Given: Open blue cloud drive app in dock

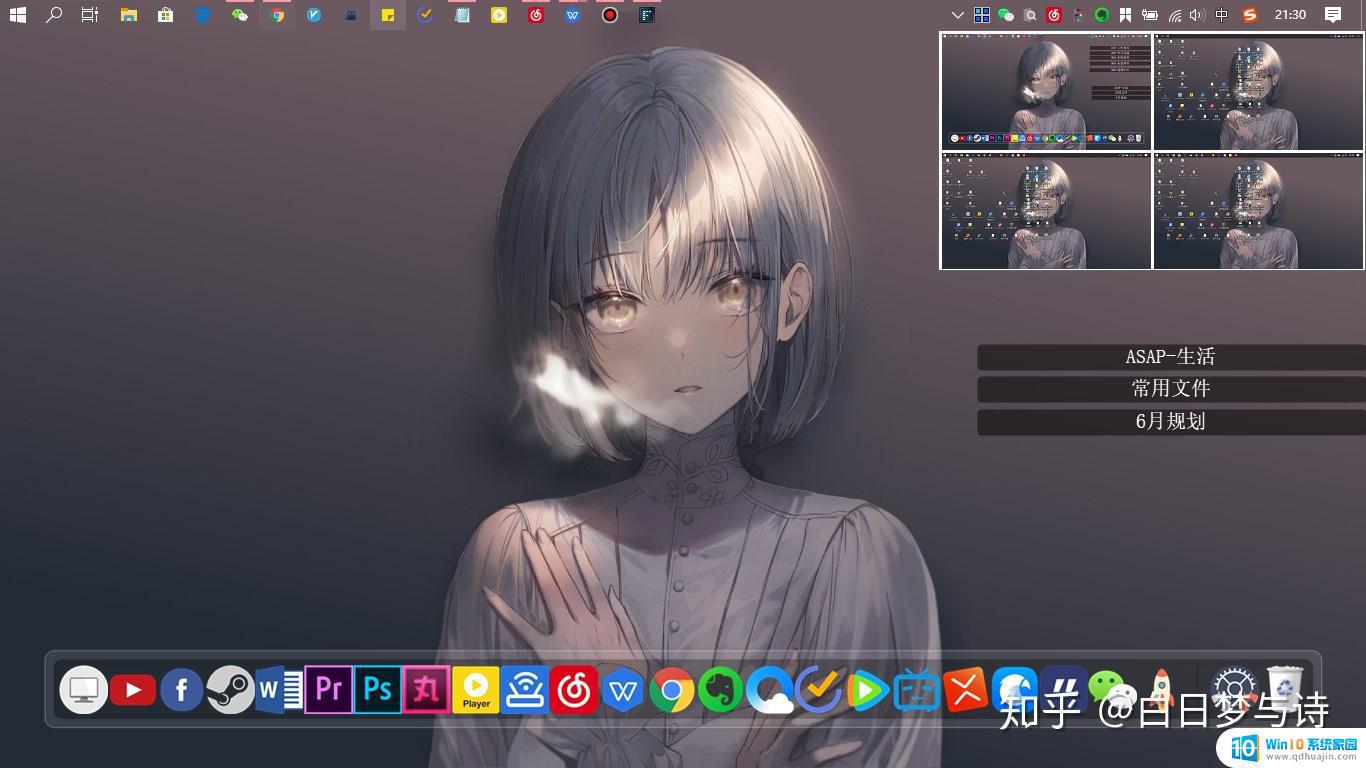Looking at the screenshot, I should pos(770,690).
